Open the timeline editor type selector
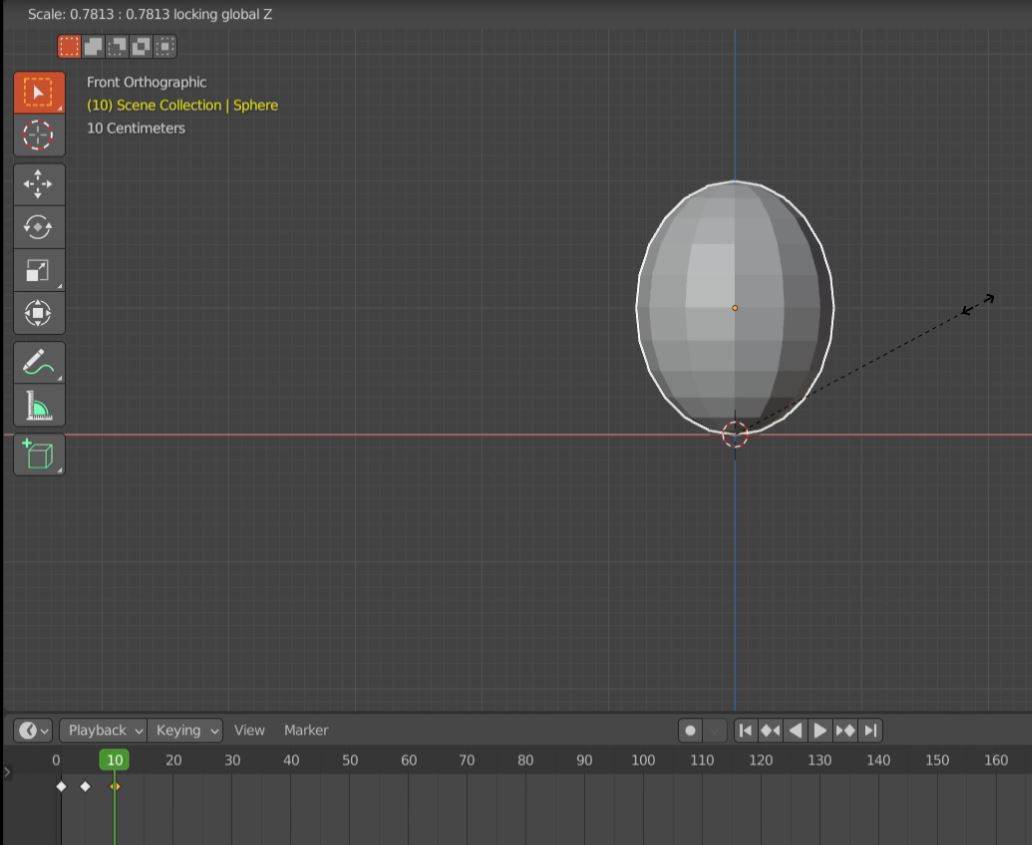The width and height of the screenshot is (1032, 845). click(x=32, y=730)
